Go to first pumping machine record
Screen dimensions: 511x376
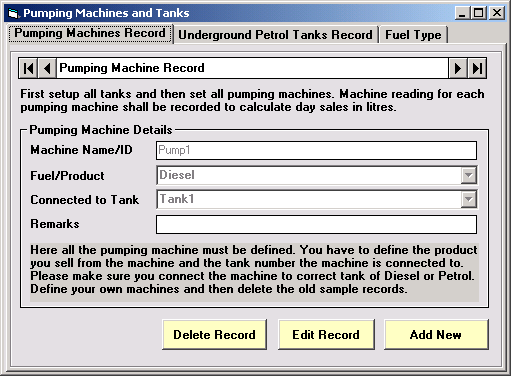[x=28, y=68]
